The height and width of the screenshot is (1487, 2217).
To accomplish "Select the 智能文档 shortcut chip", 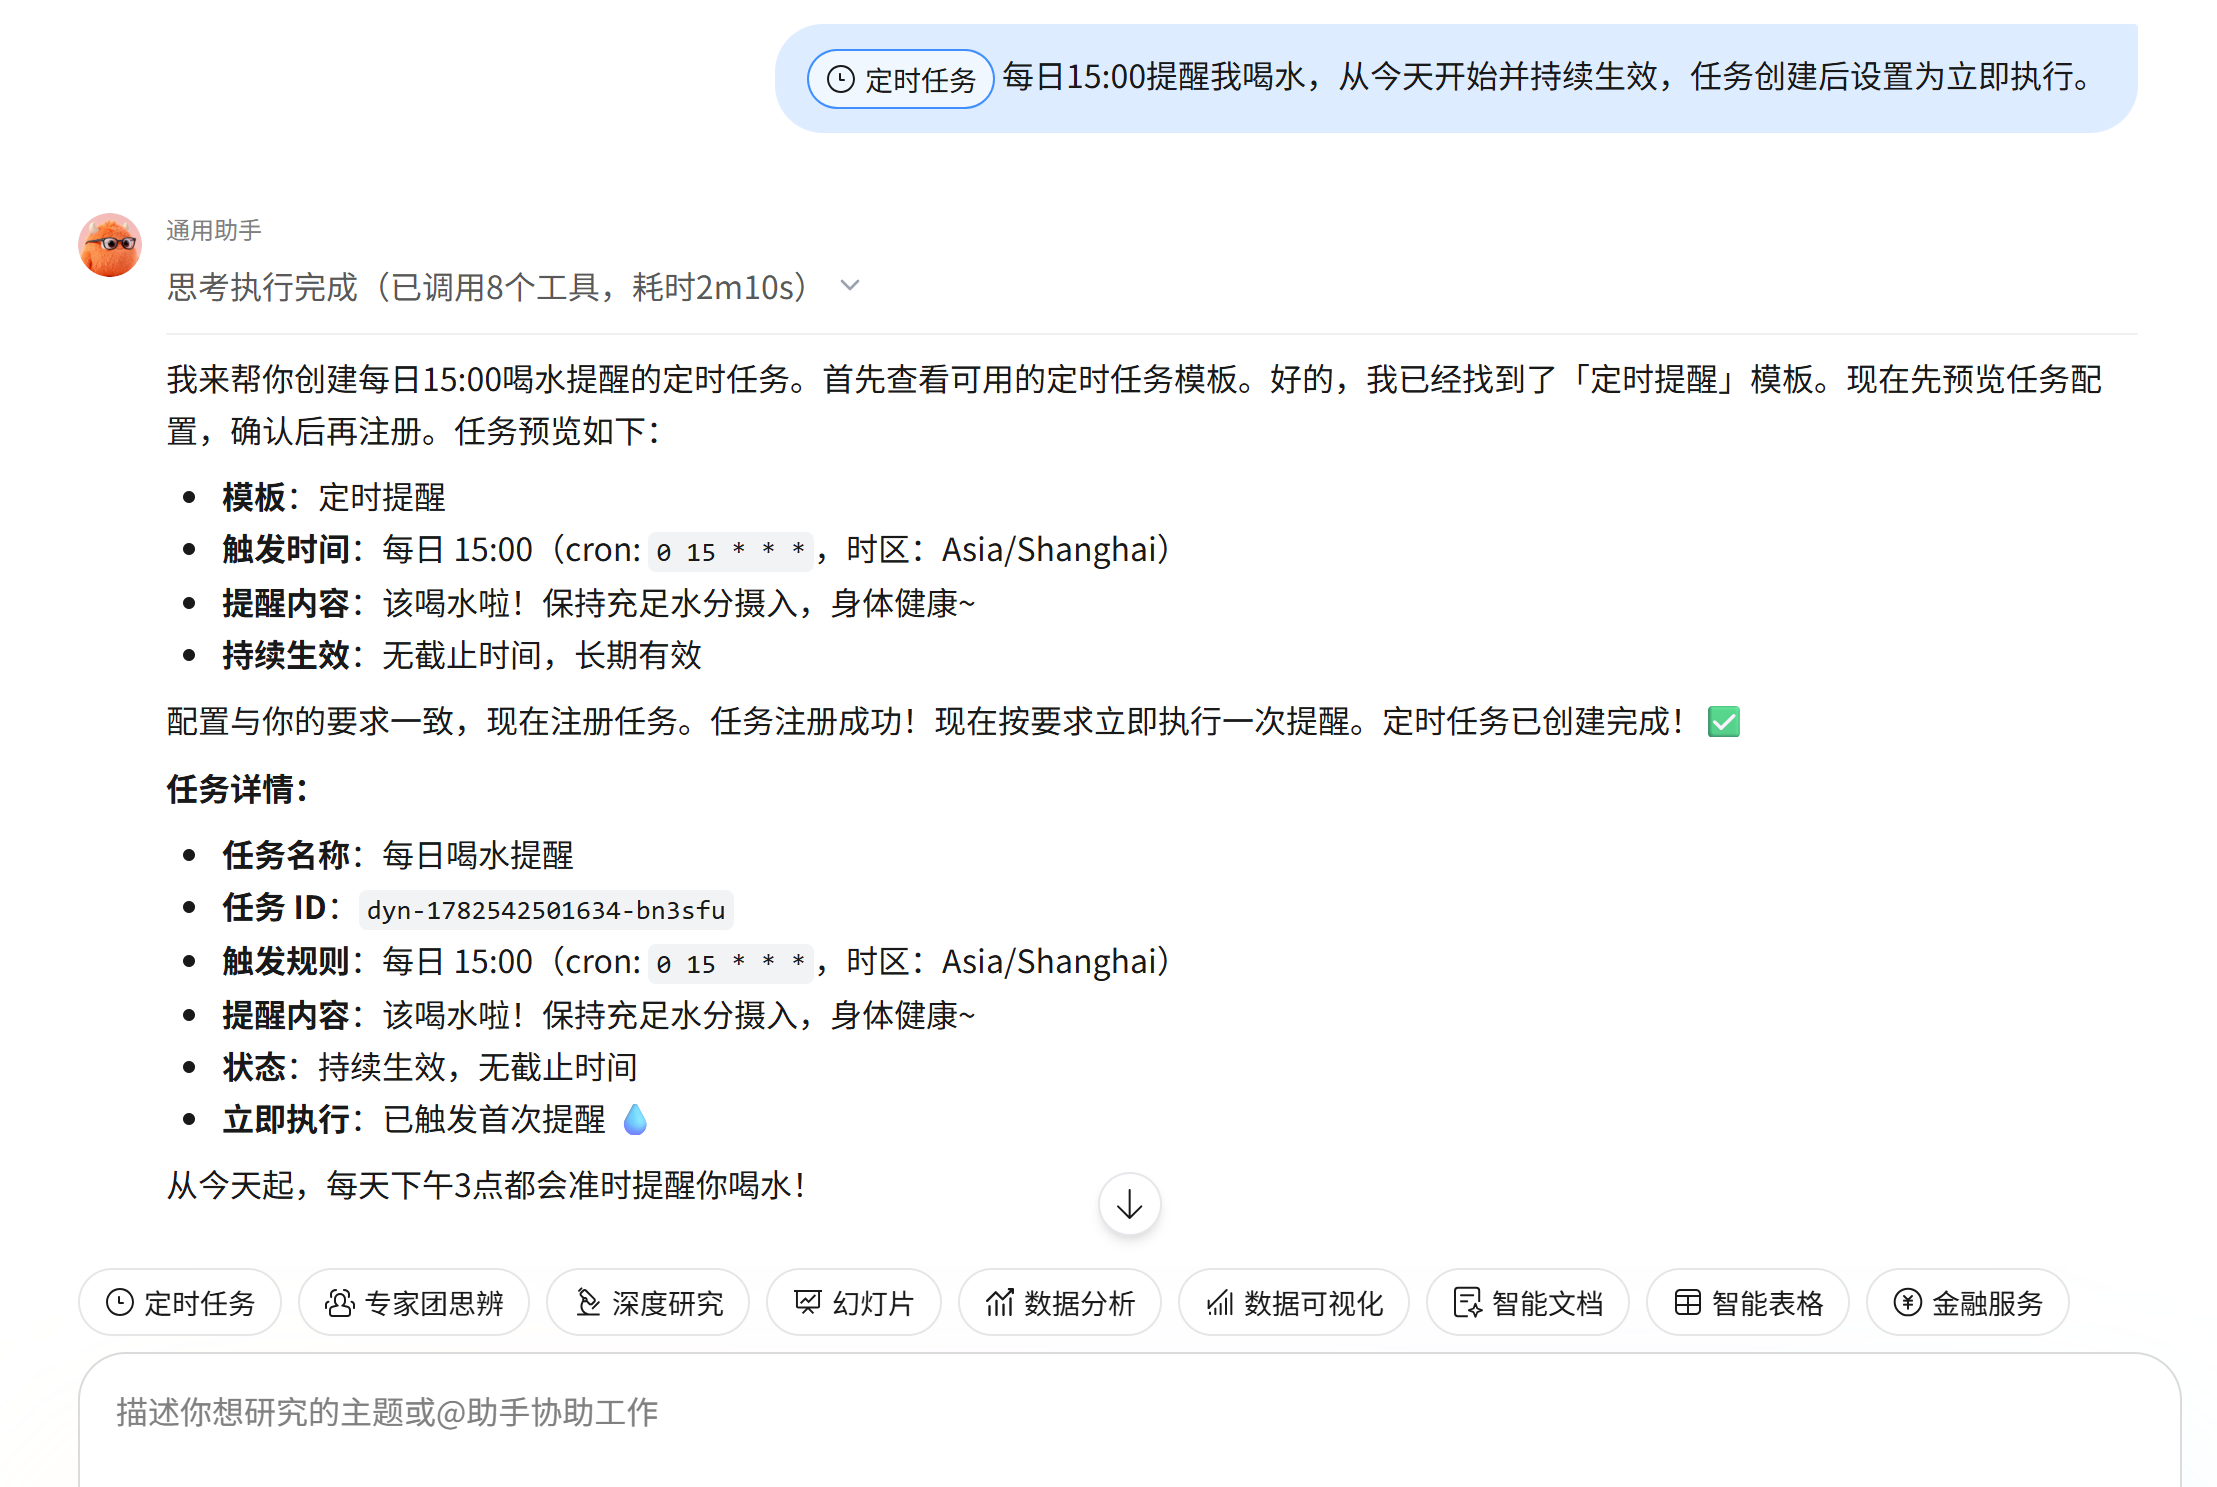I will 1528,1302.
